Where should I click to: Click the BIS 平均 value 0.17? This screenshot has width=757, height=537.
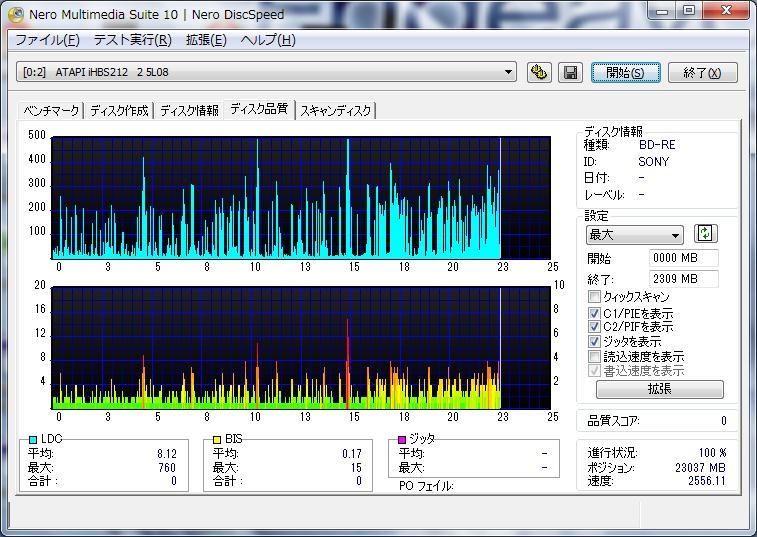coord(352,453)
